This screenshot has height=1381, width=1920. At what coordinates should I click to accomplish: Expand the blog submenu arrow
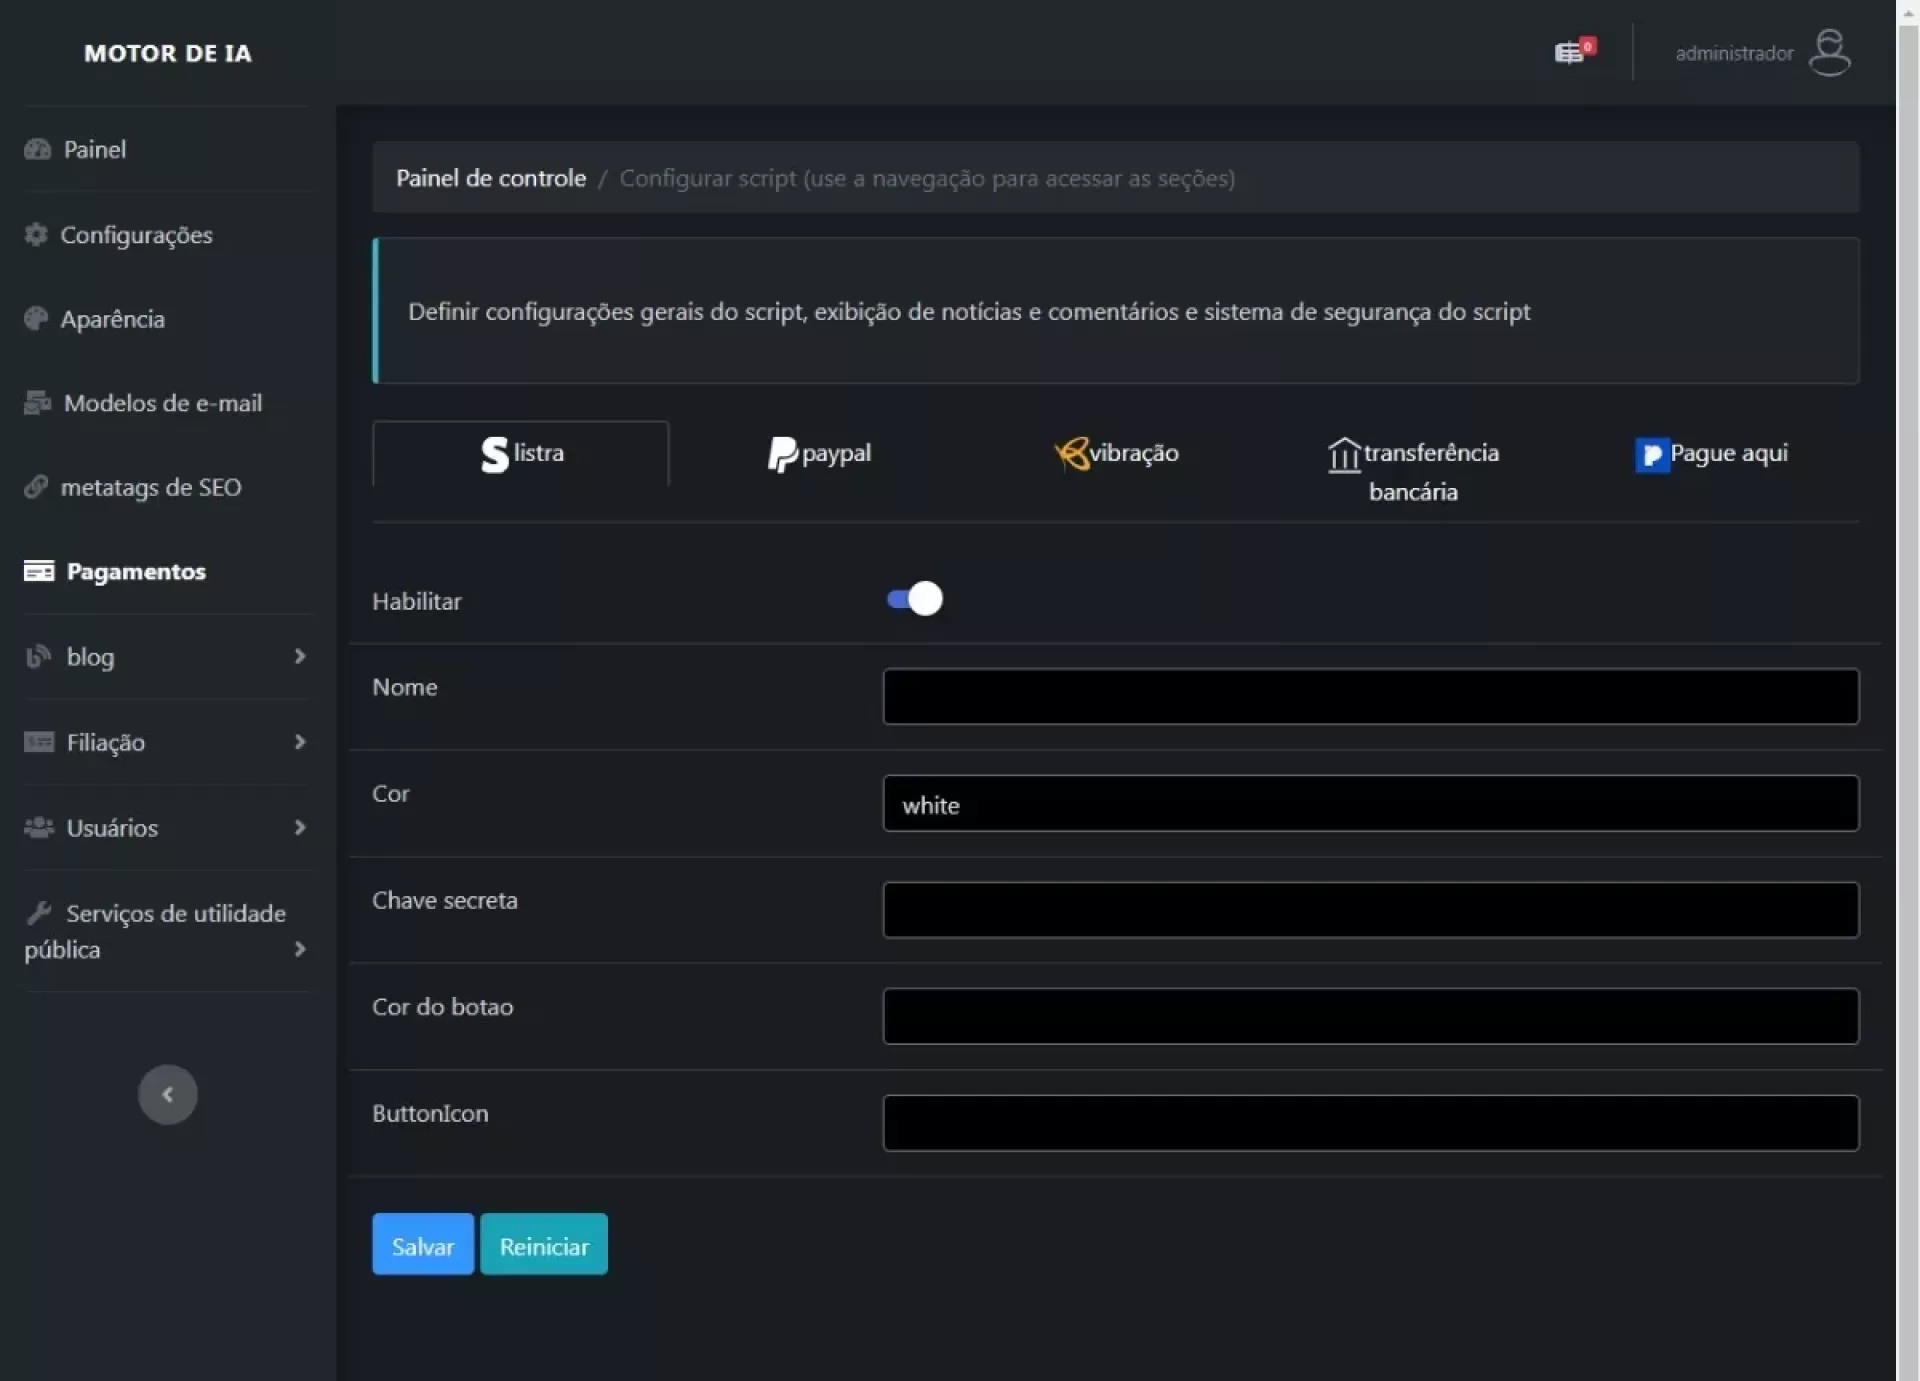[299, 656]
